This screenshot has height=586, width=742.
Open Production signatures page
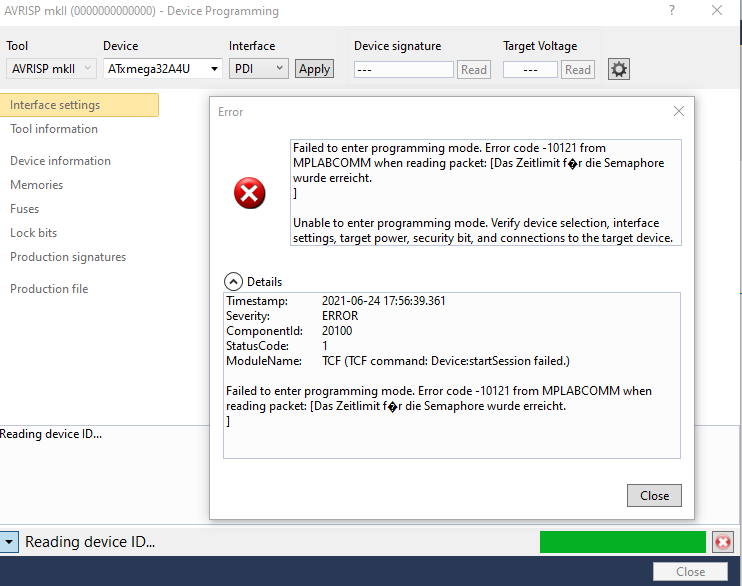pos(68,257)
